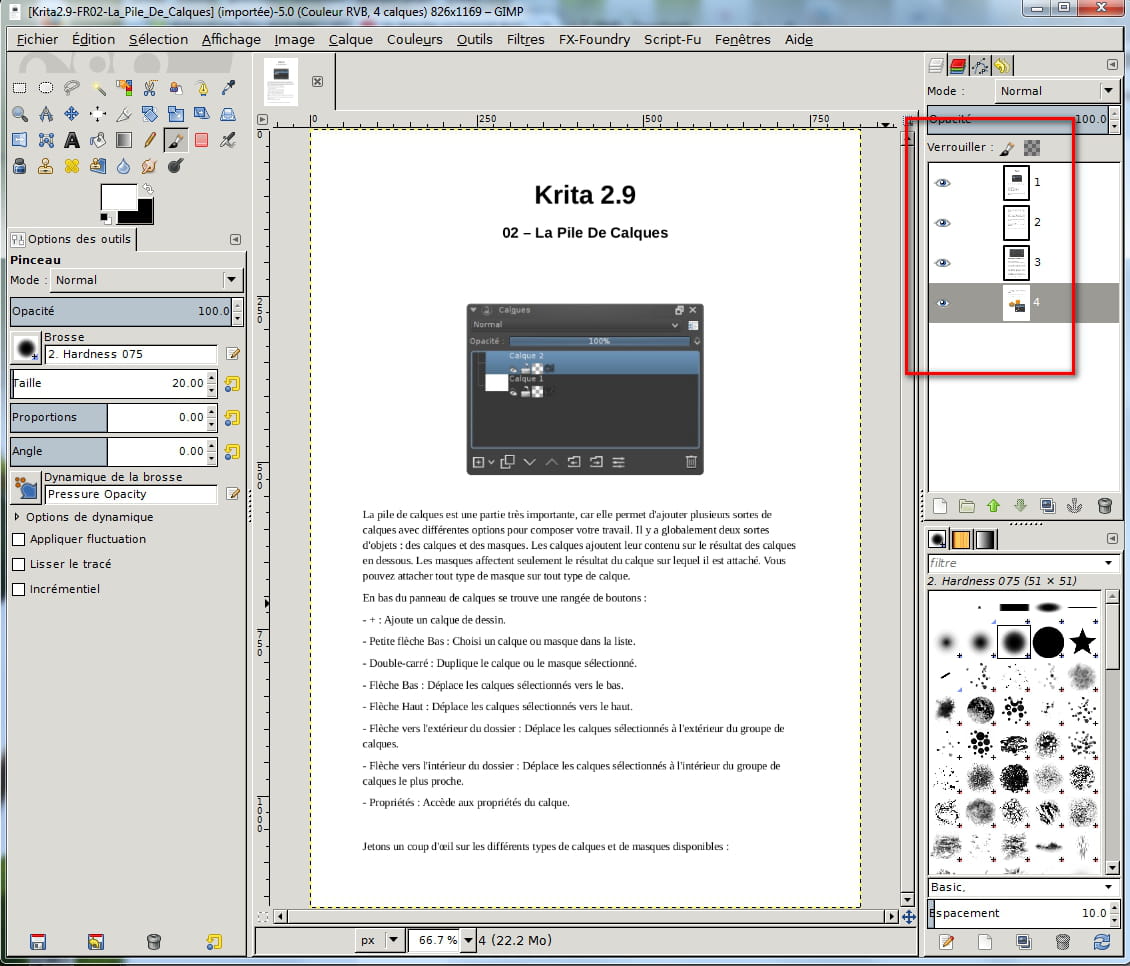Toggle lock pixels brush icon beside Verrouiller
The image size is (1130, 966).
click(x=1007, y=148)
